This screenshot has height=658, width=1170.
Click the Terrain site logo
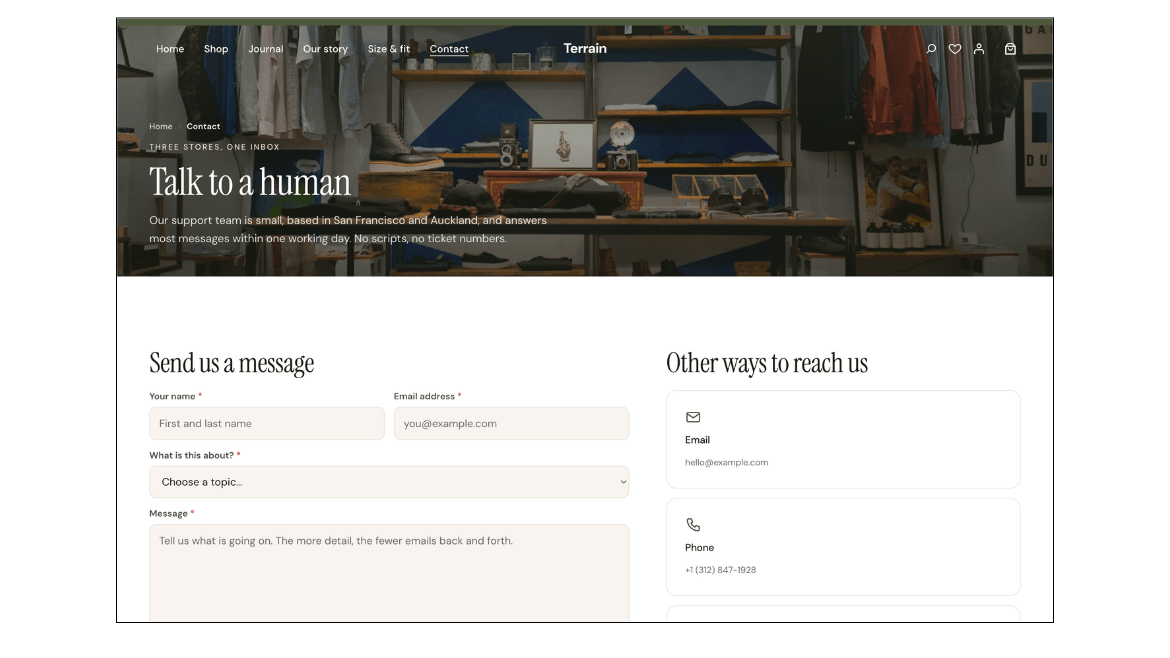pyautogui.click(x=585, y=48)
